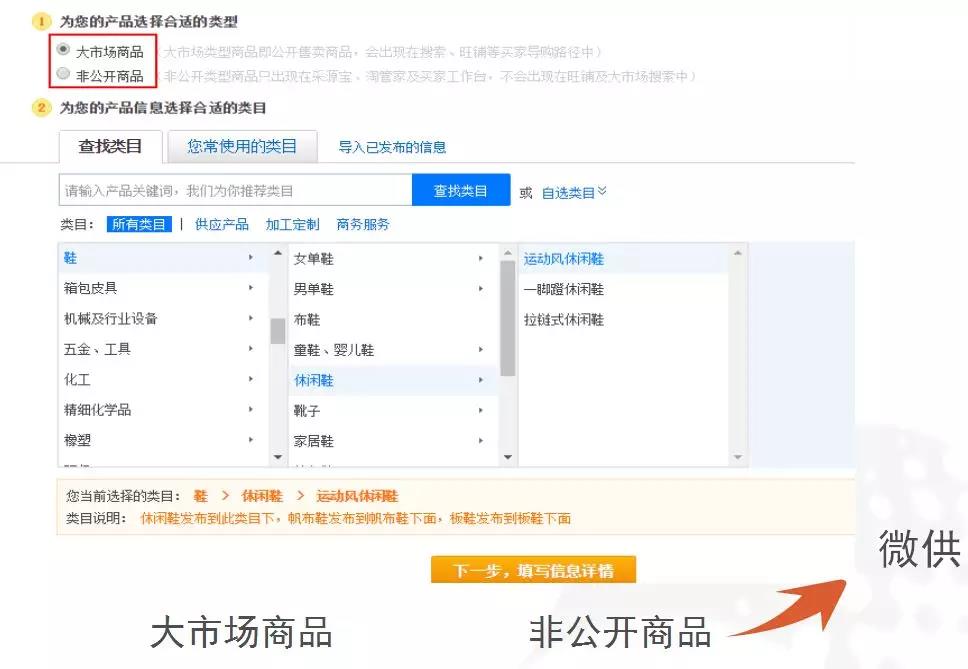Click the 下一步,填写信息详情 button
The image size is (968, 669).
[x=533, y=571]
